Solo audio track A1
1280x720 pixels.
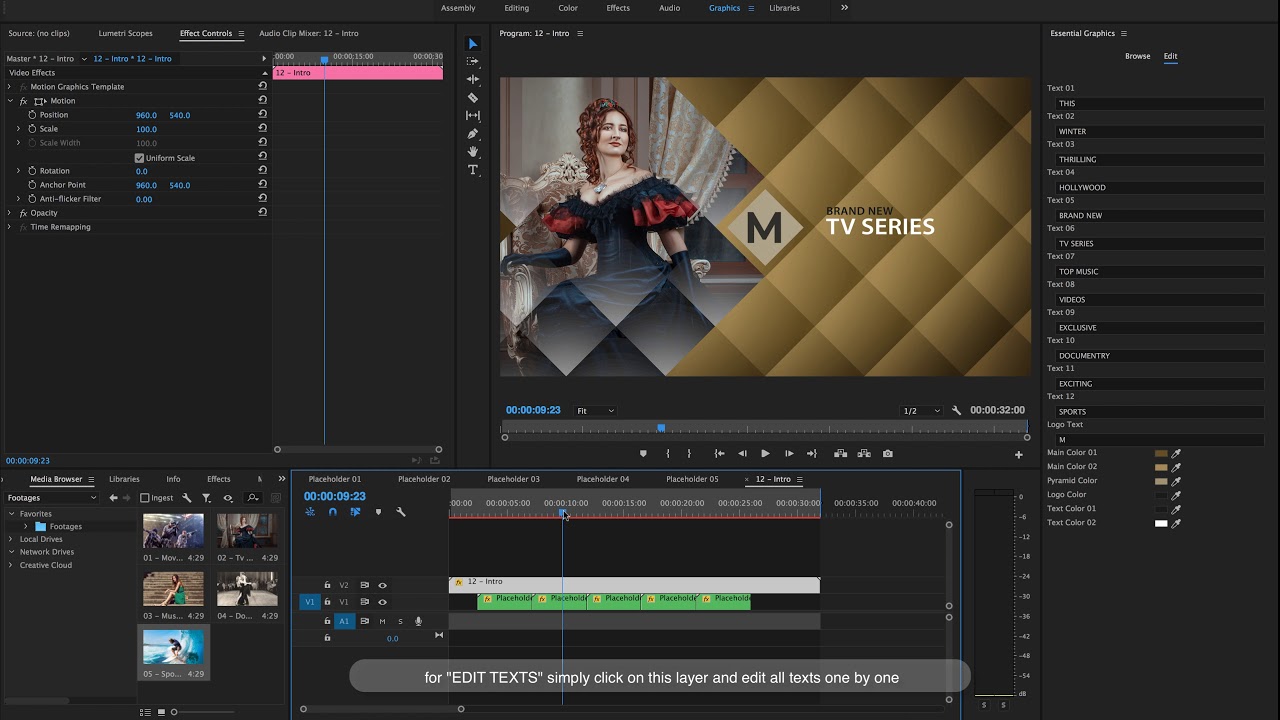pyautogui.click(x=400, y=621)
